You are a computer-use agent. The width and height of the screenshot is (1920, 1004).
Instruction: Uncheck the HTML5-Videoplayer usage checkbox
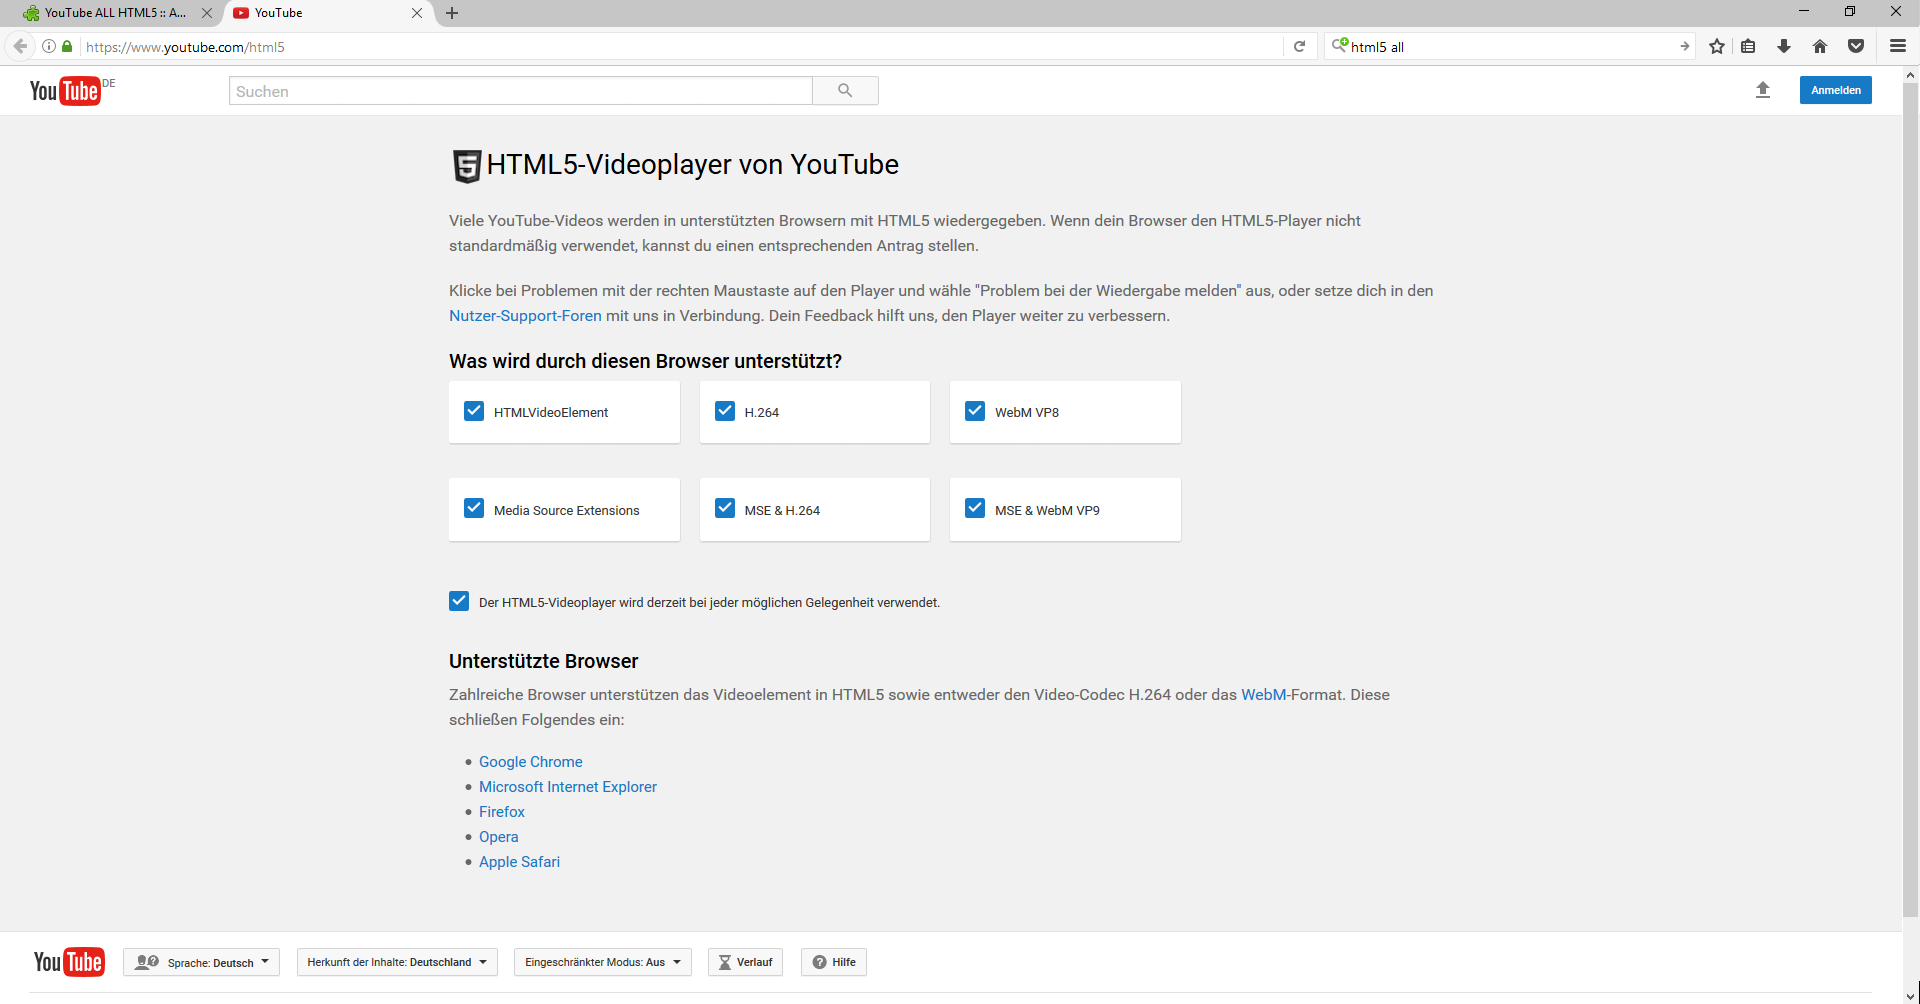pyautogui.click(x=459, y=601)
